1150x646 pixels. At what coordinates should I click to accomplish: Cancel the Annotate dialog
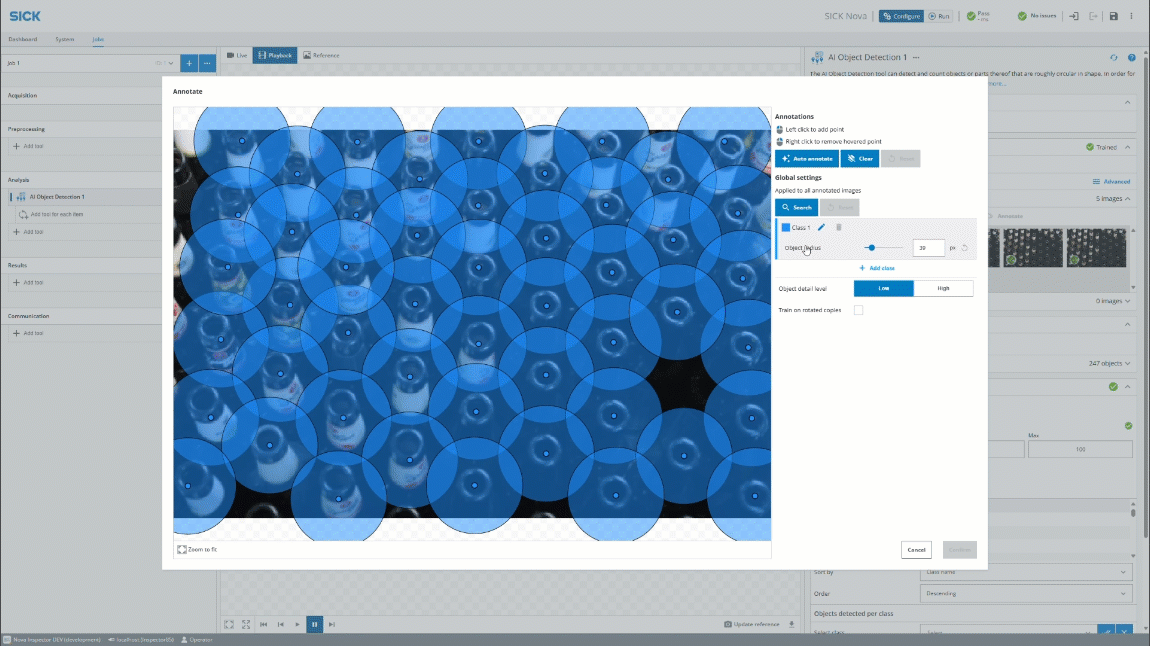pyautogui.click(x=916, y=550)
